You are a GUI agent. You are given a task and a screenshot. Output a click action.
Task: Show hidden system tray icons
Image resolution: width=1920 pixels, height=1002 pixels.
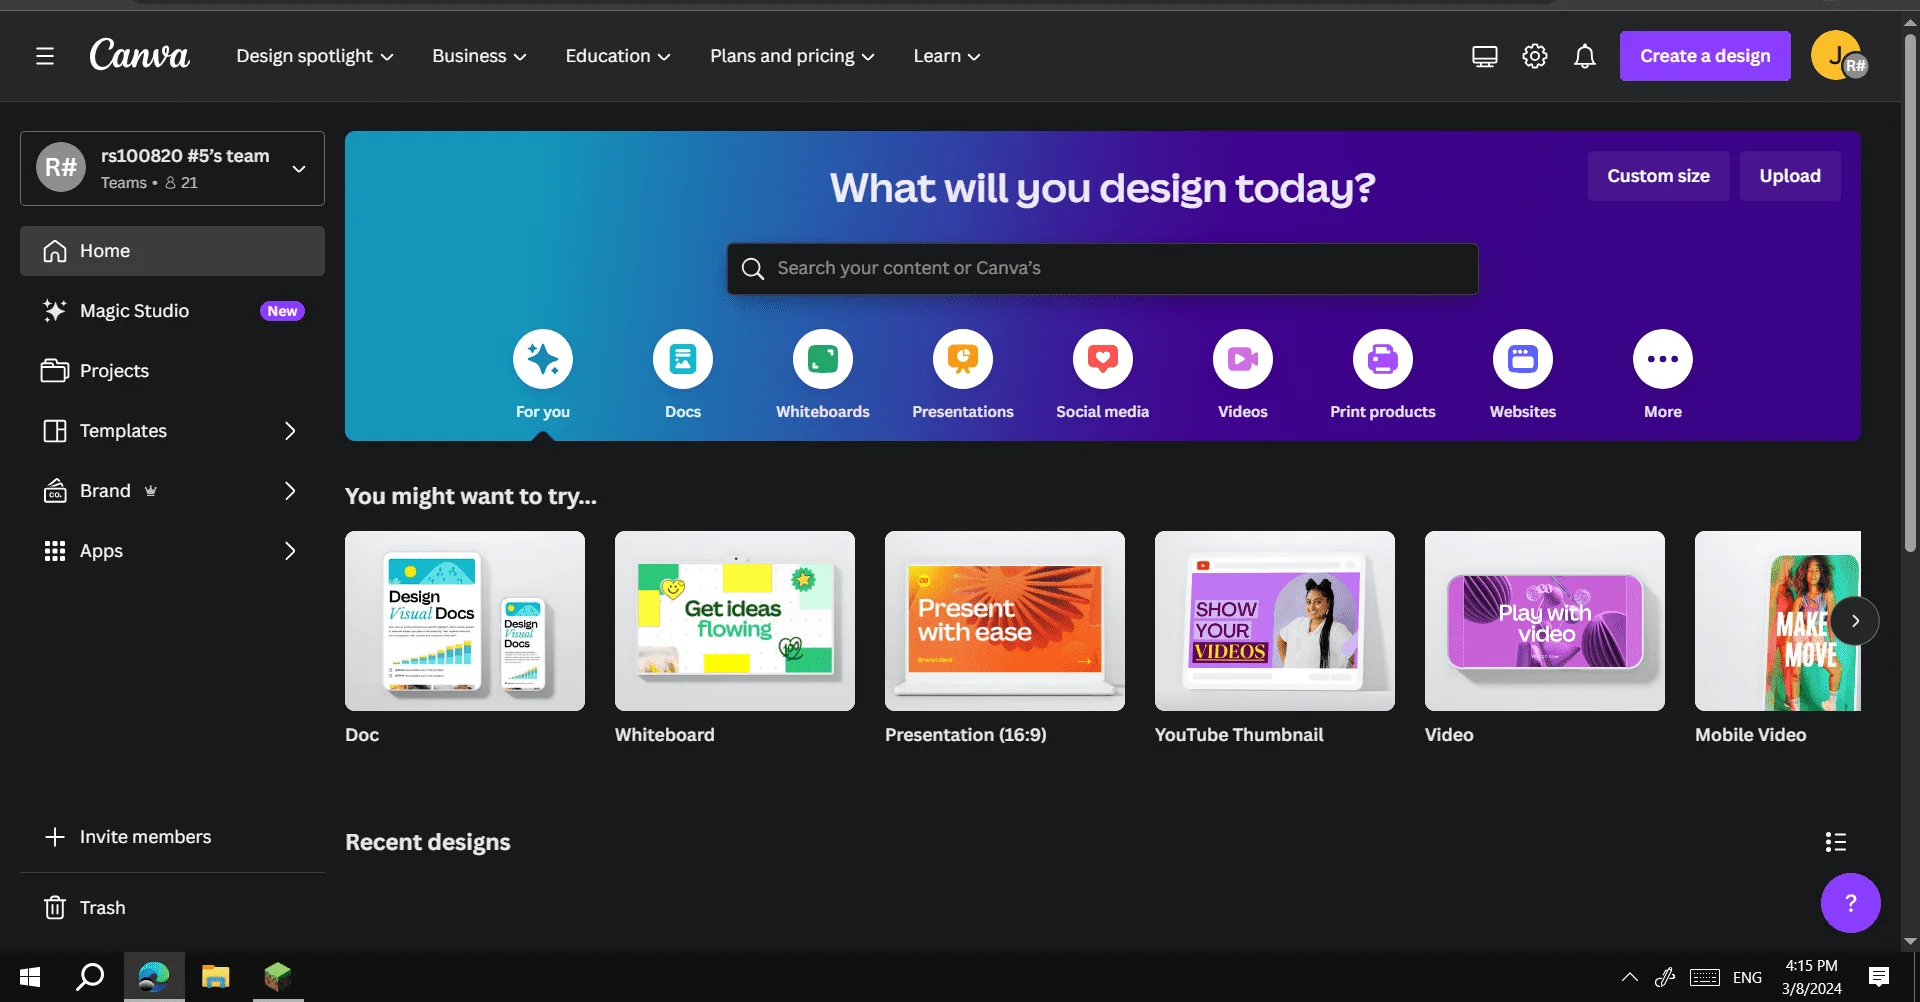coord(1629,977)
